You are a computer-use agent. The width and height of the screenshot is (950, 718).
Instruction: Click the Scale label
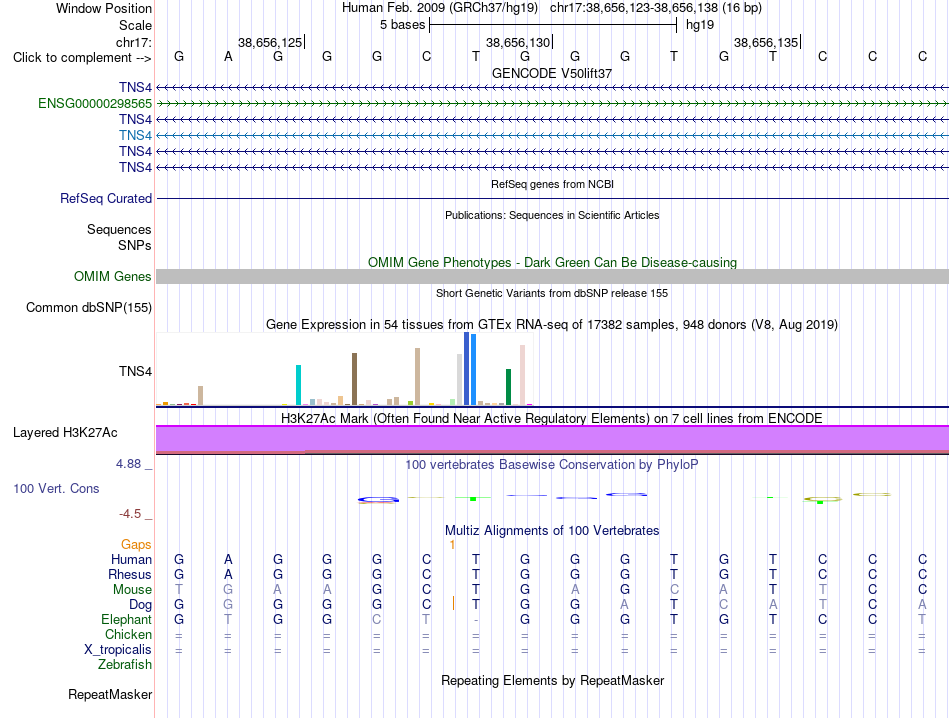click(x=135, y=25)
